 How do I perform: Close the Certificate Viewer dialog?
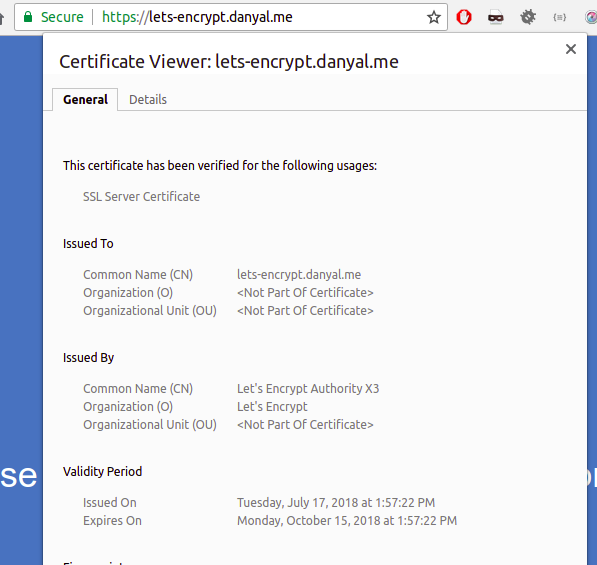click(x=570, y=49)
